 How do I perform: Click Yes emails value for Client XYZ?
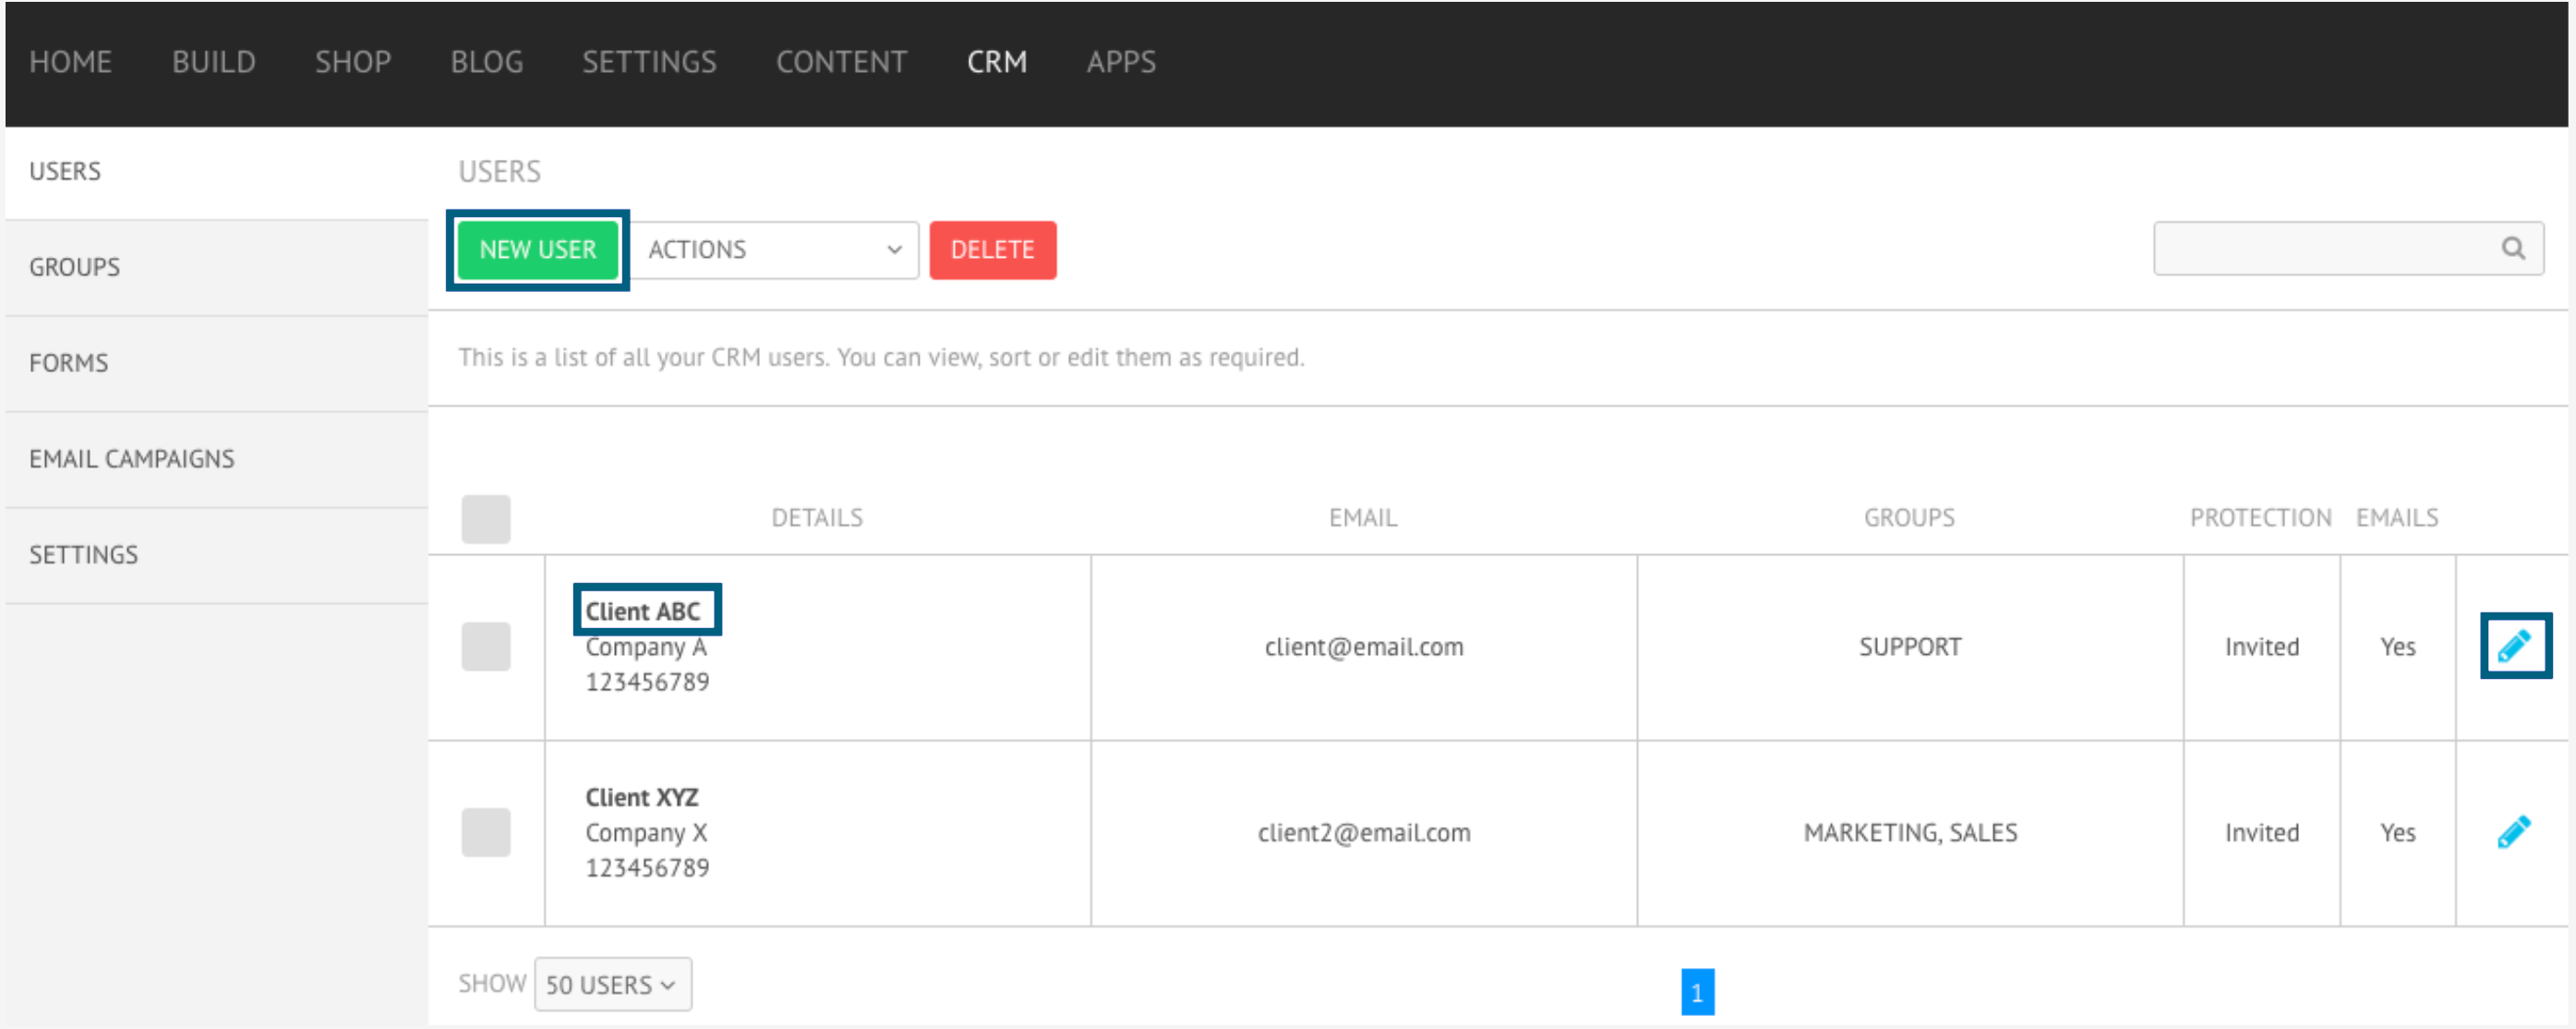tap(2398, 833)
